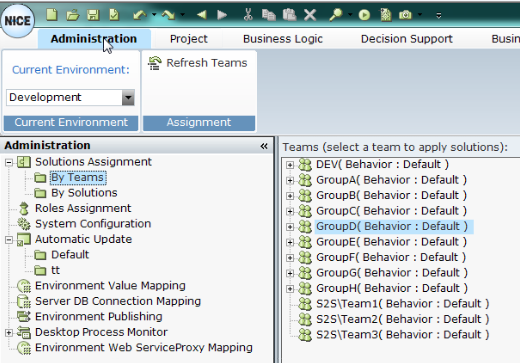This screenshot has height=363, width=520.
Task: Redo the last action
Action: (x=168, y=15)
